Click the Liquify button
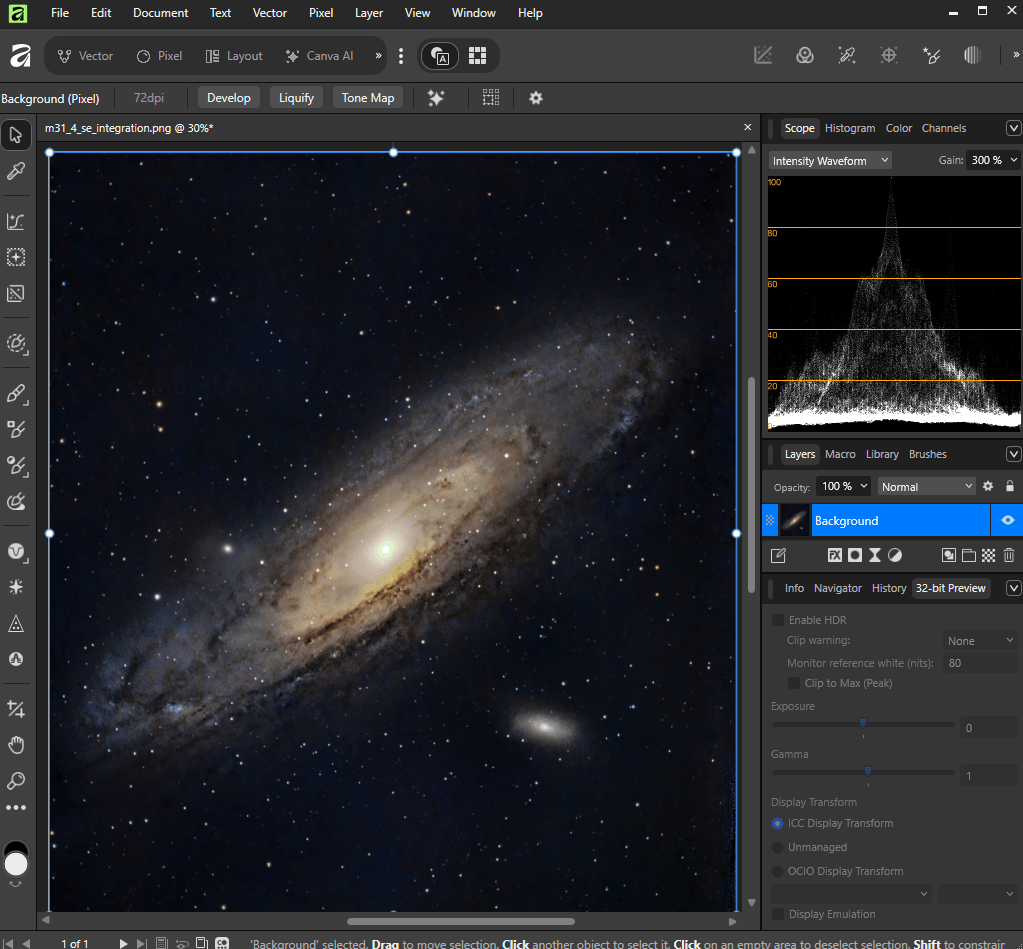1023x949 pixels. (296, 98)
